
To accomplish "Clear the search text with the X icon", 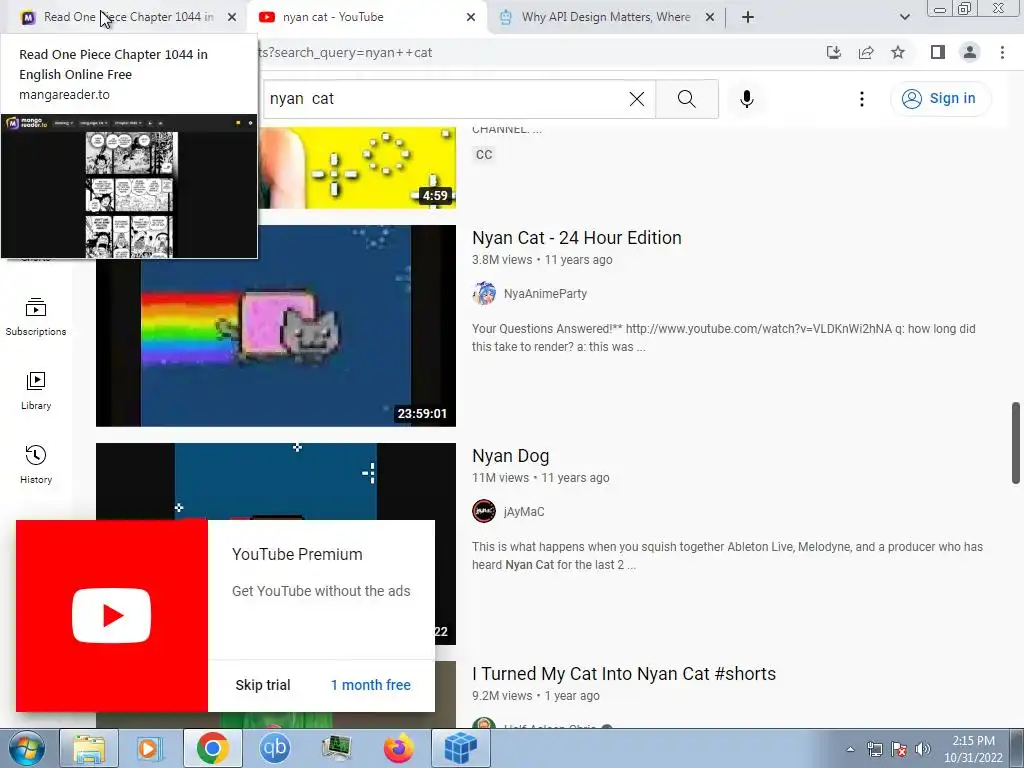I will click(x=637, y=99).
